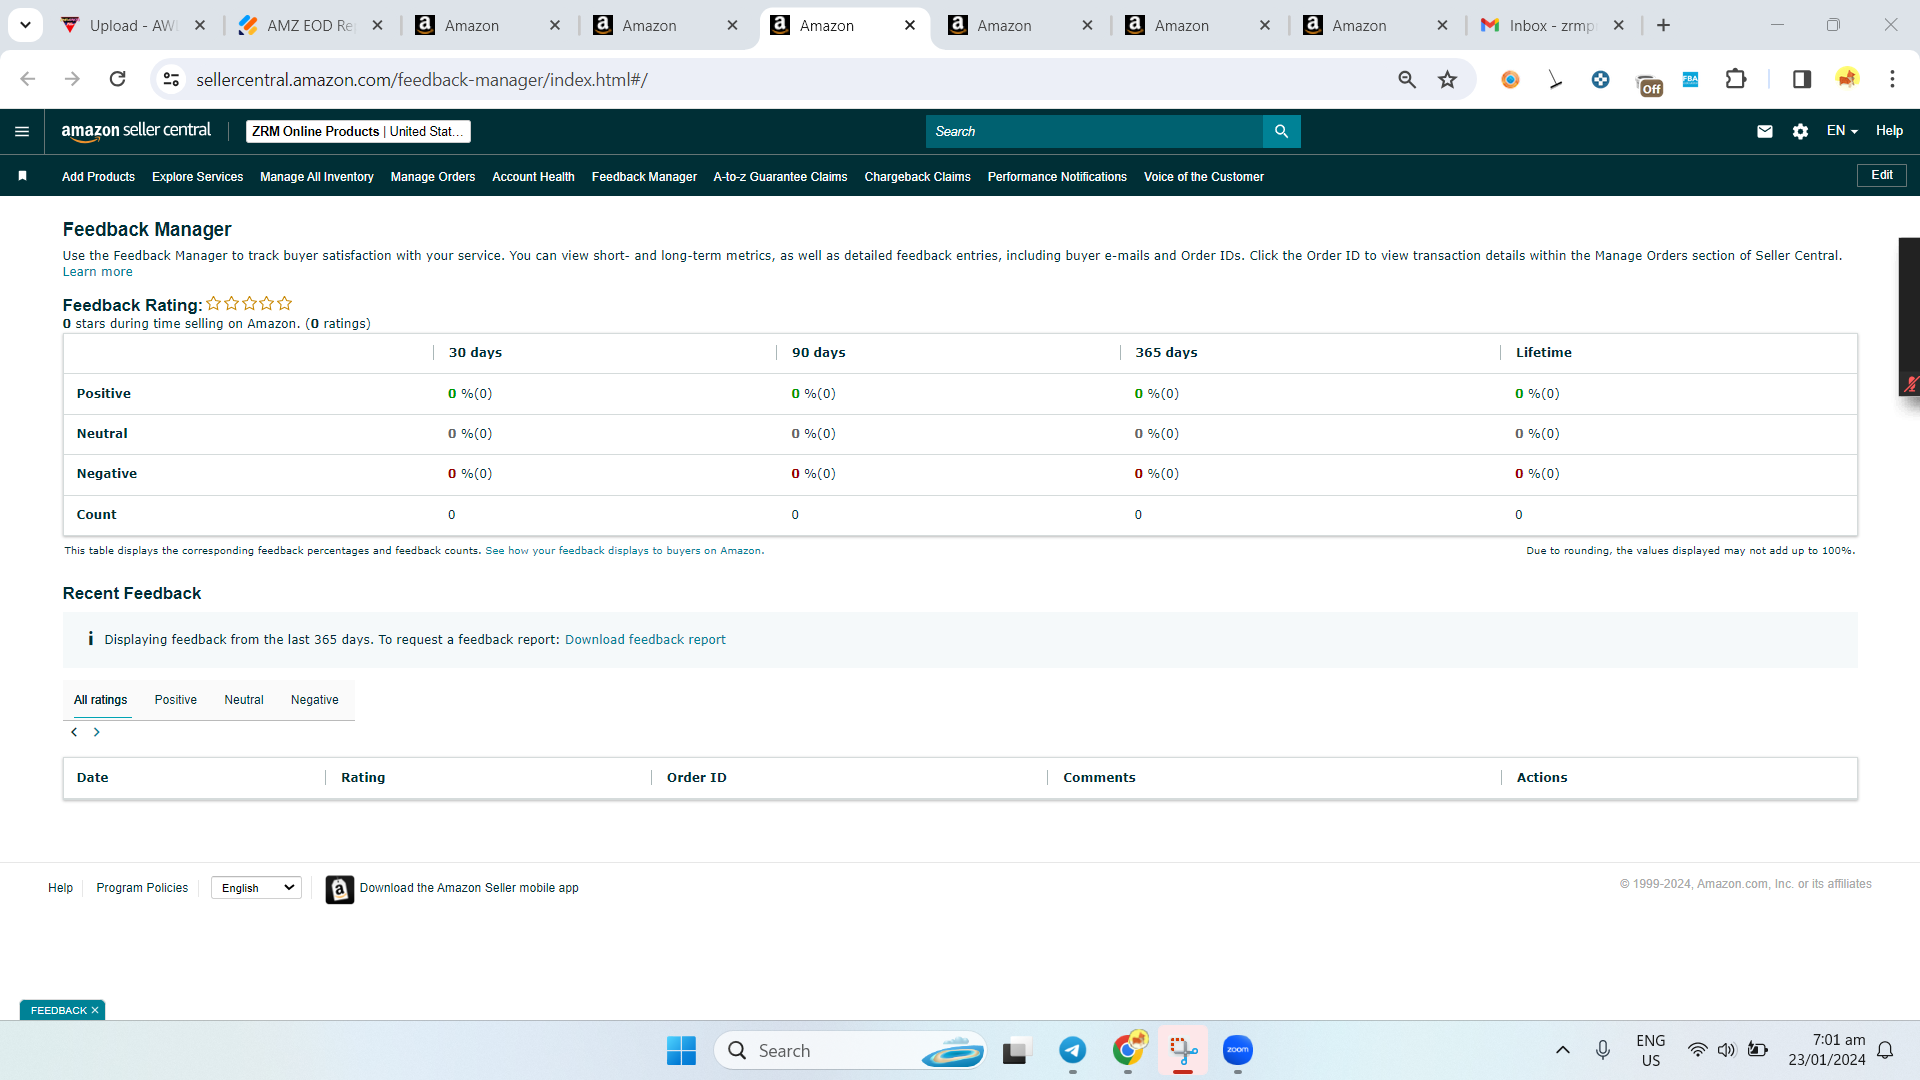Screen dimensions: 1920x1080
Task: Bookmark this page with the star icon
Action: [x=1447, y=79]
